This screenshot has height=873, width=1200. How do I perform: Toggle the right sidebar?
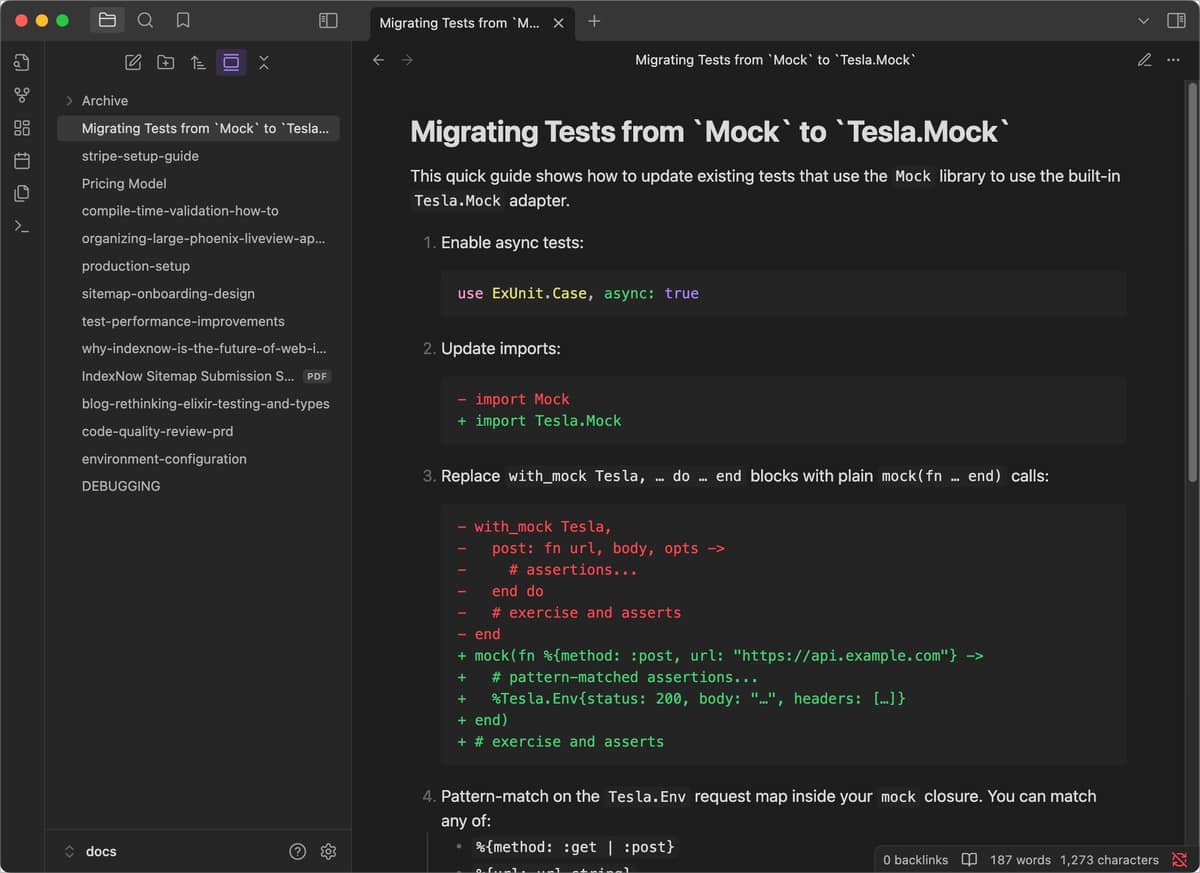click(x=1176, y=21)
